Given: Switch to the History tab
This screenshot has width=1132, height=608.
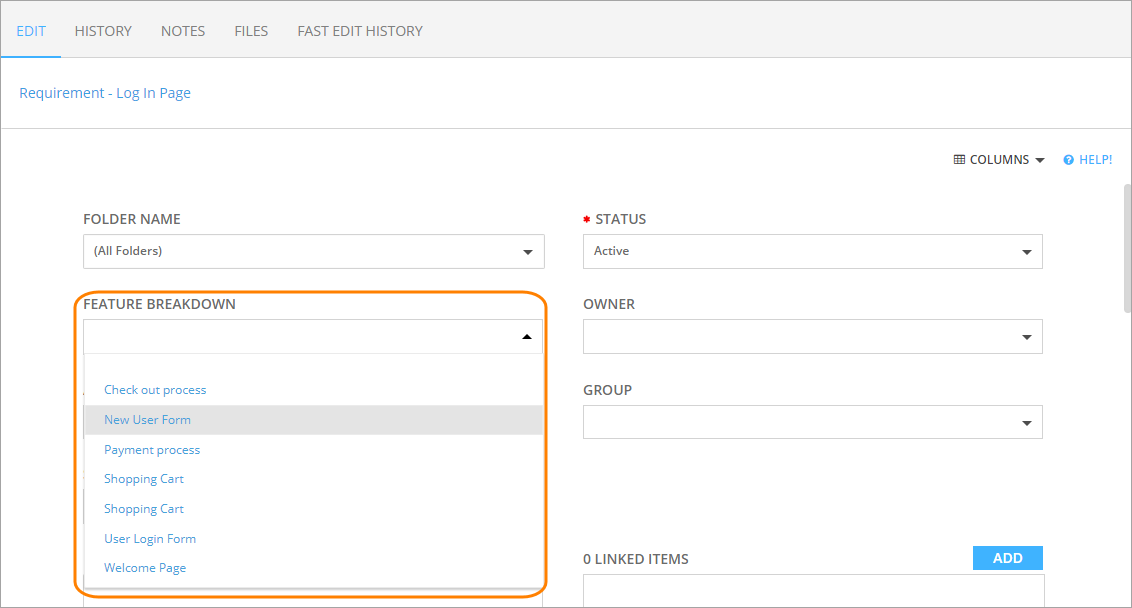Looking at the screenshot, I should tap(103, 31).
